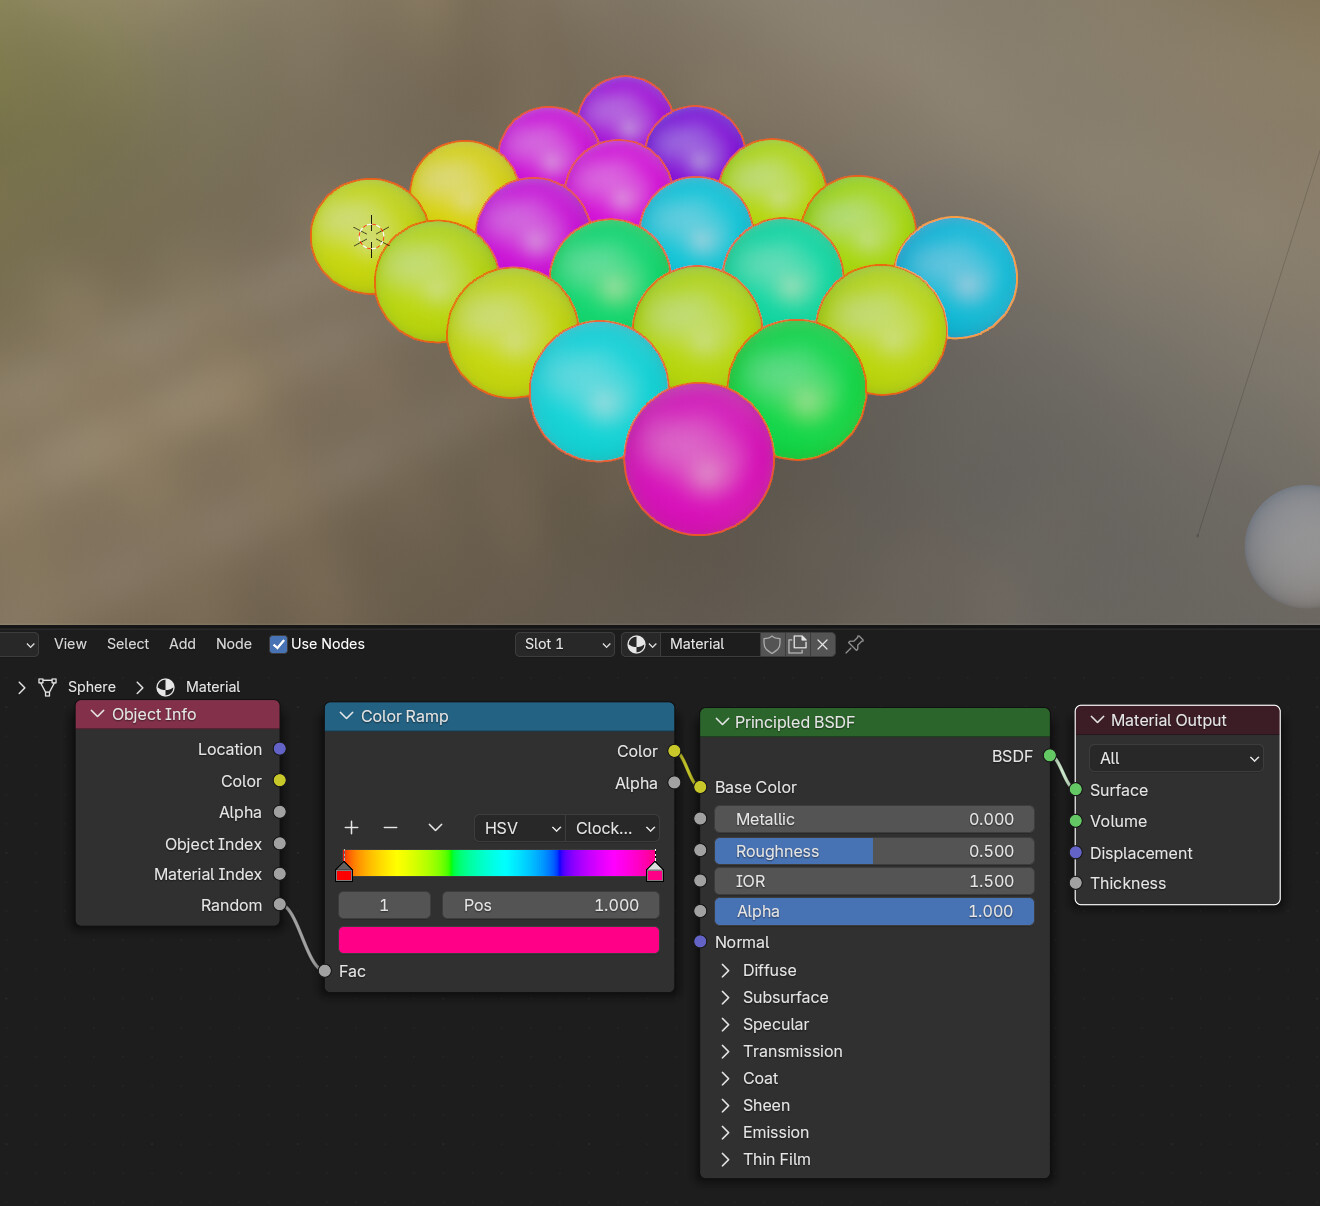Image resolution: width=1320 pixels, height=1206 pixels.
Task: Click the pink stop color swatch
Action: coord(499,940)
